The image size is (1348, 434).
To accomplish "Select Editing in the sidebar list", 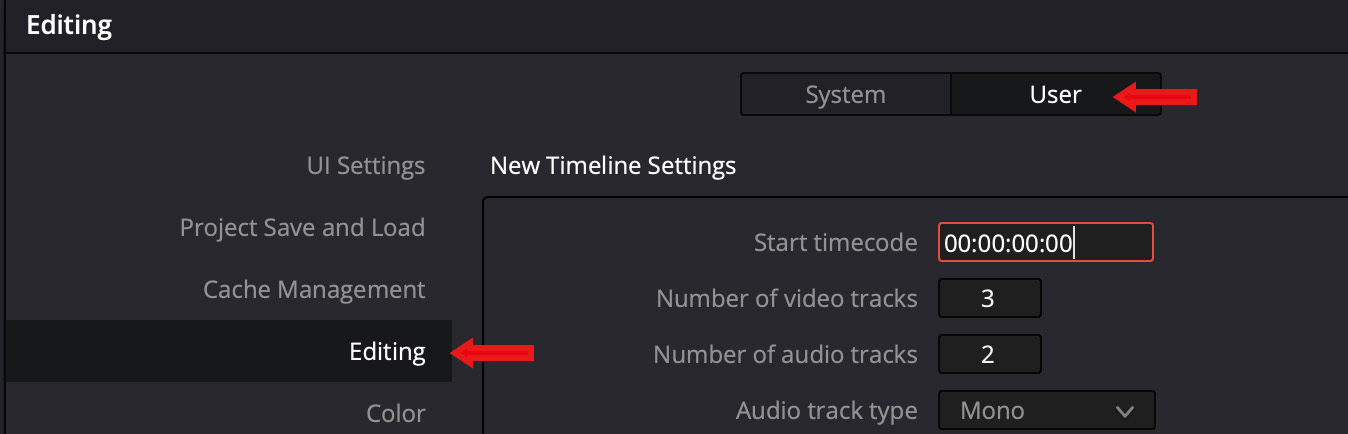I will click(387, 351).
